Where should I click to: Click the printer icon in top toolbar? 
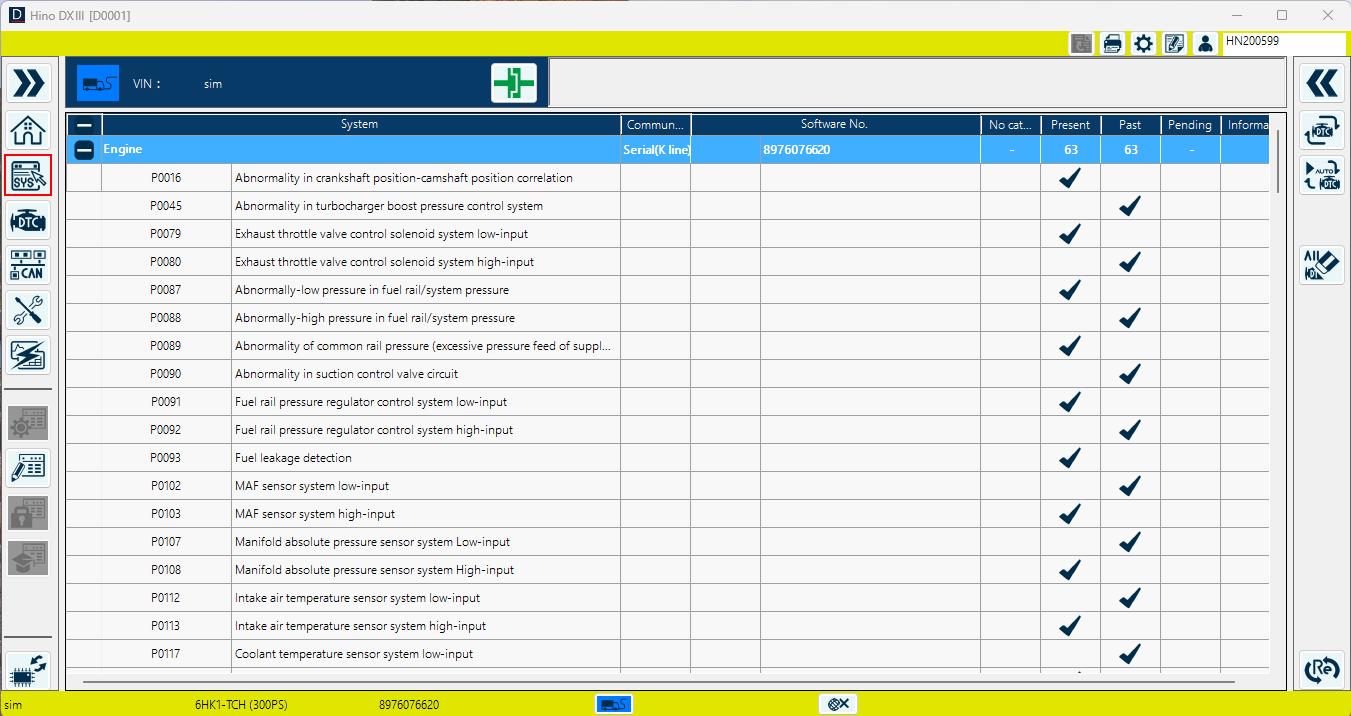click(x=1112, y=43)
